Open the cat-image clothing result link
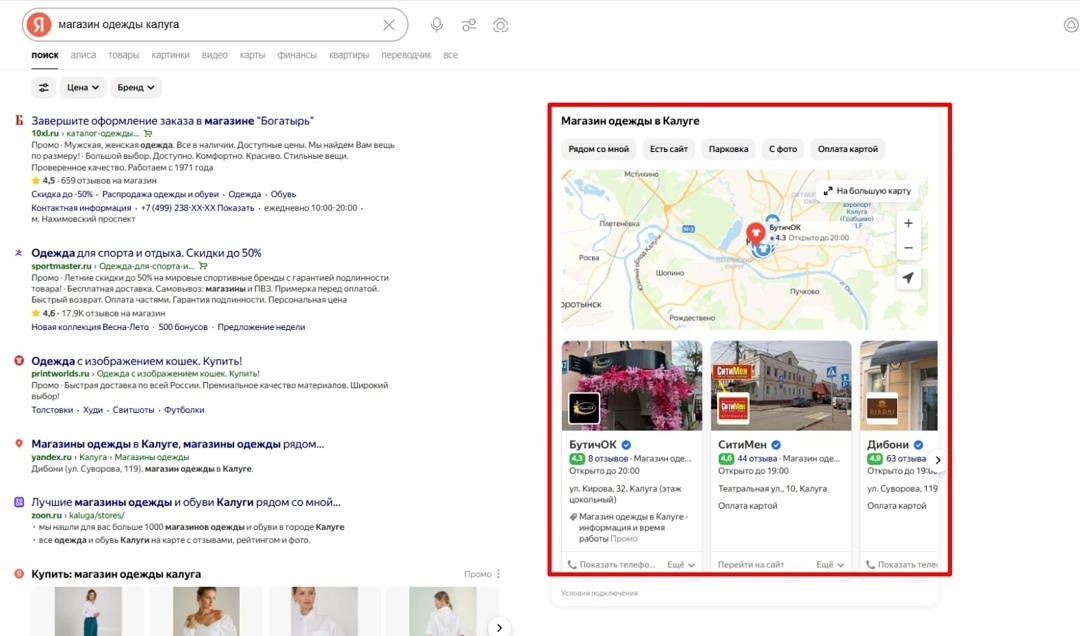 pos(136,361)
